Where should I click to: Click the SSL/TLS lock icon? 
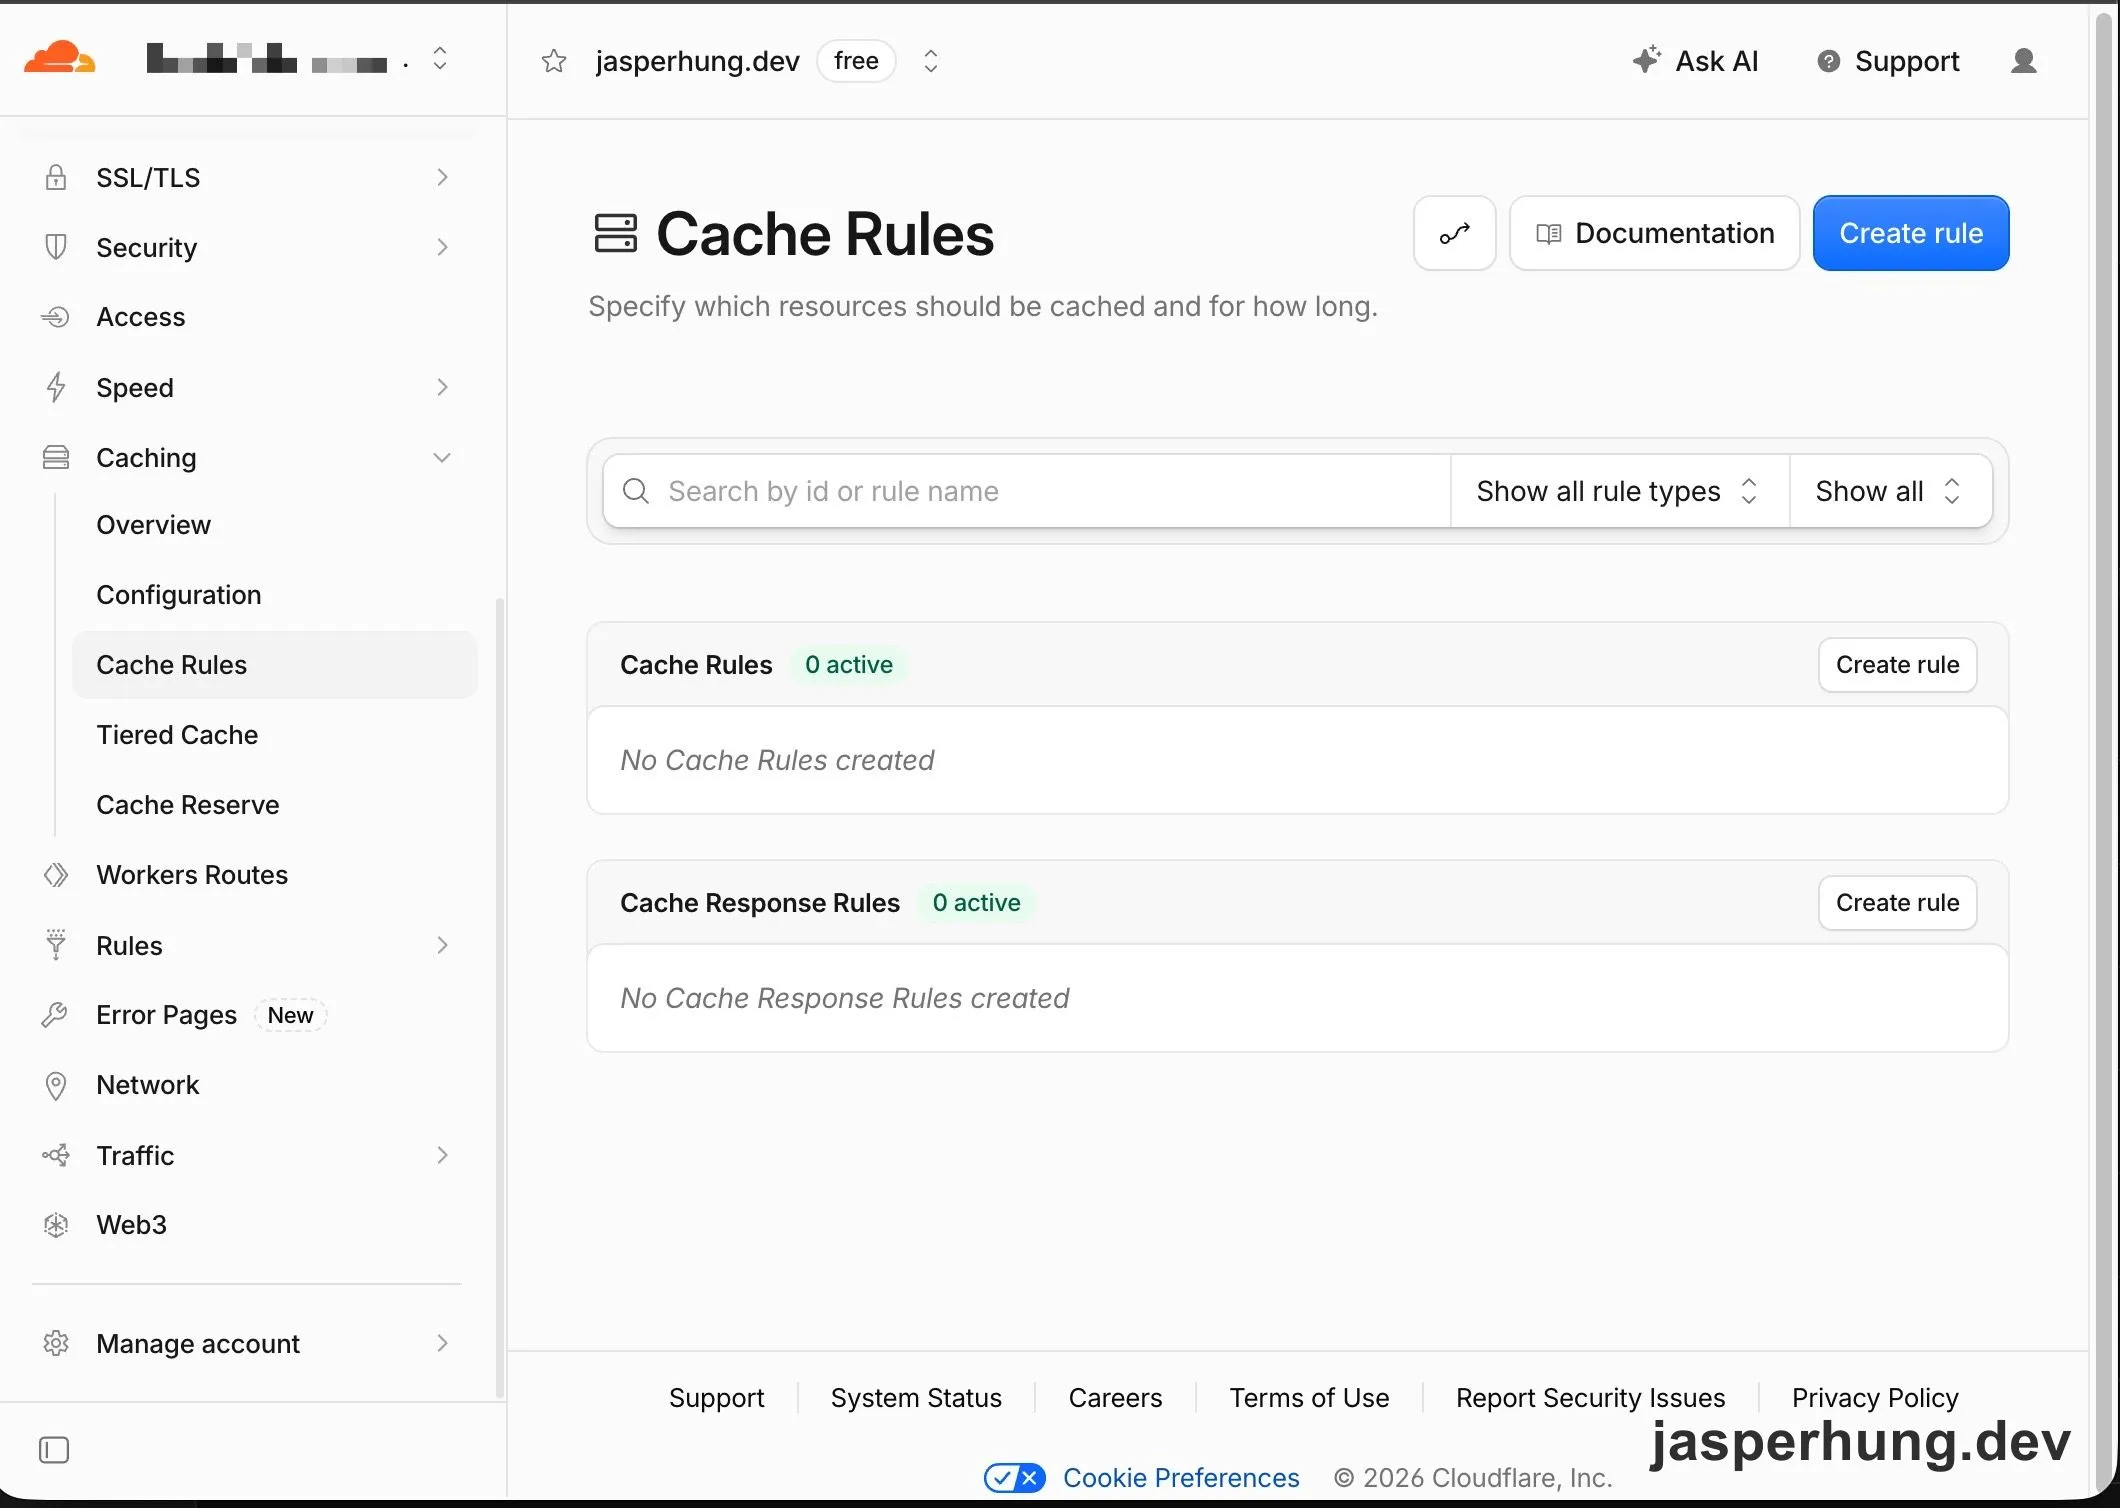[x=56, y=177]
